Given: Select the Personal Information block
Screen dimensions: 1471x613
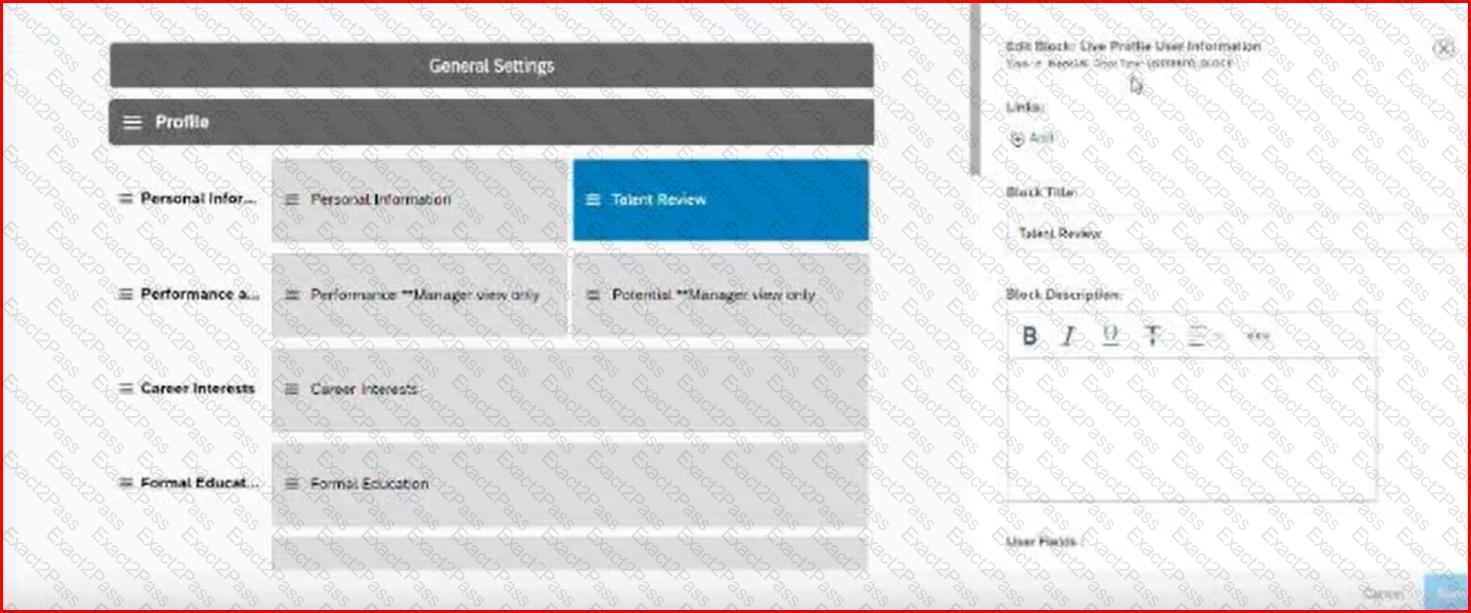Looking at the screenshot, I should point(419,200).
